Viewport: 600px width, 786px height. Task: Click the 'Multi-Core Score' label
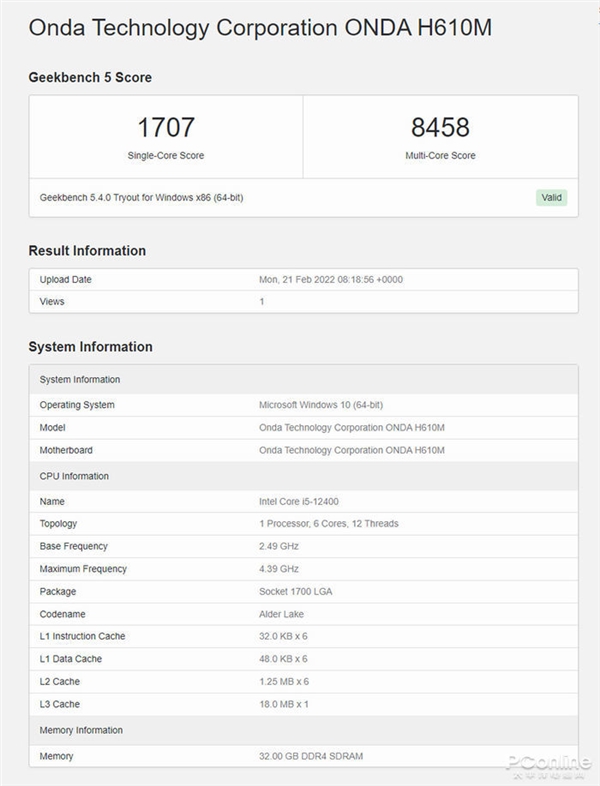[x=440, y=155]
